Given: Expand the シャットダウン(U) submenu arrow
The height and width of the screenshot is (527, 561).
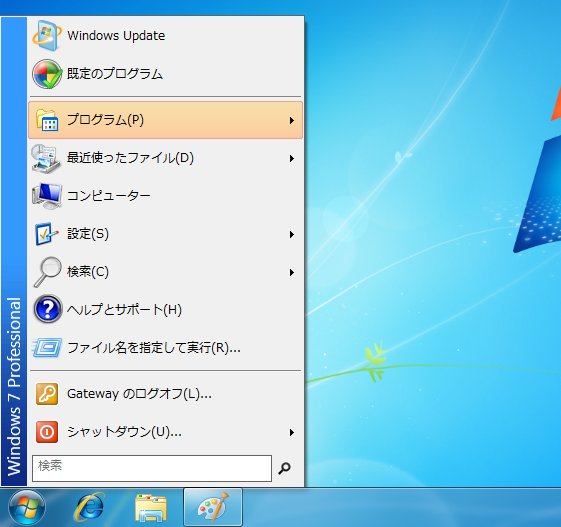Looking at the screenshot, I should [292, 433].
